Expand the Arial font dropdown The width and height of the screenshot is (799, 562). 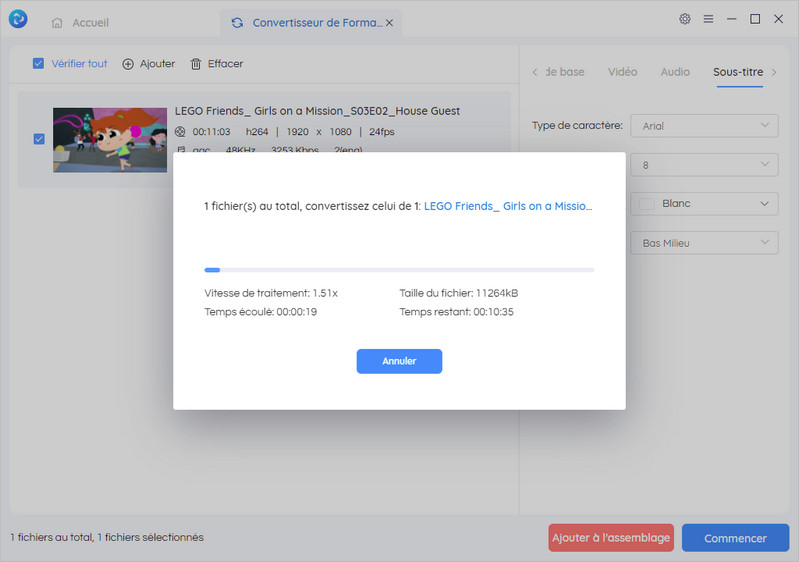coord(704,126)
